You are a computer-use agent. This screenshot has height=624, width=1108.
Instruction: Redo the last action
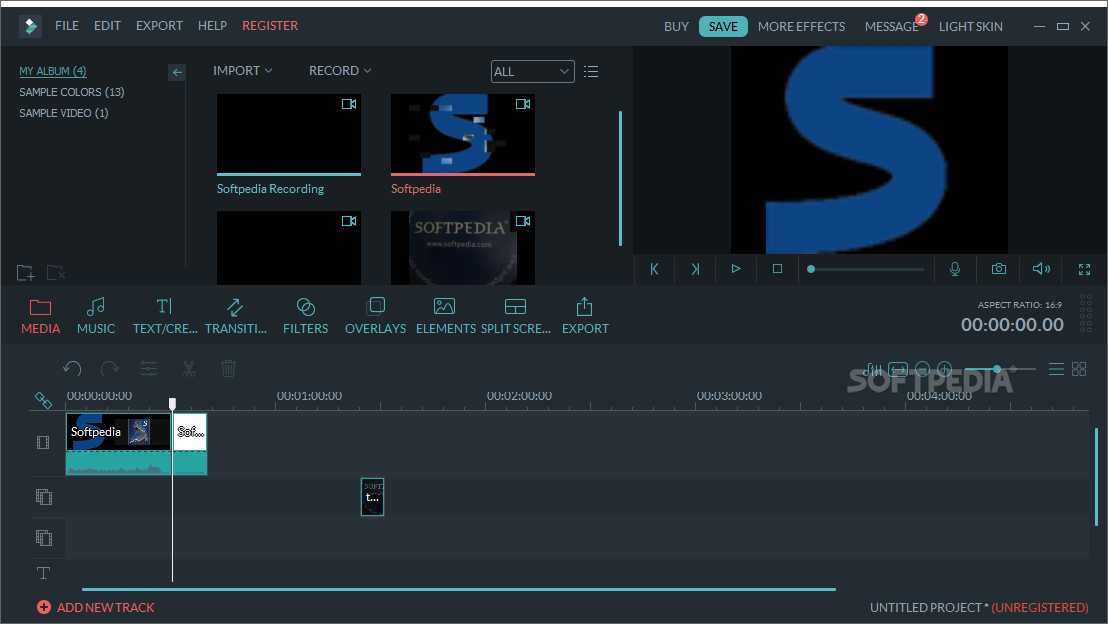[110, 368]
